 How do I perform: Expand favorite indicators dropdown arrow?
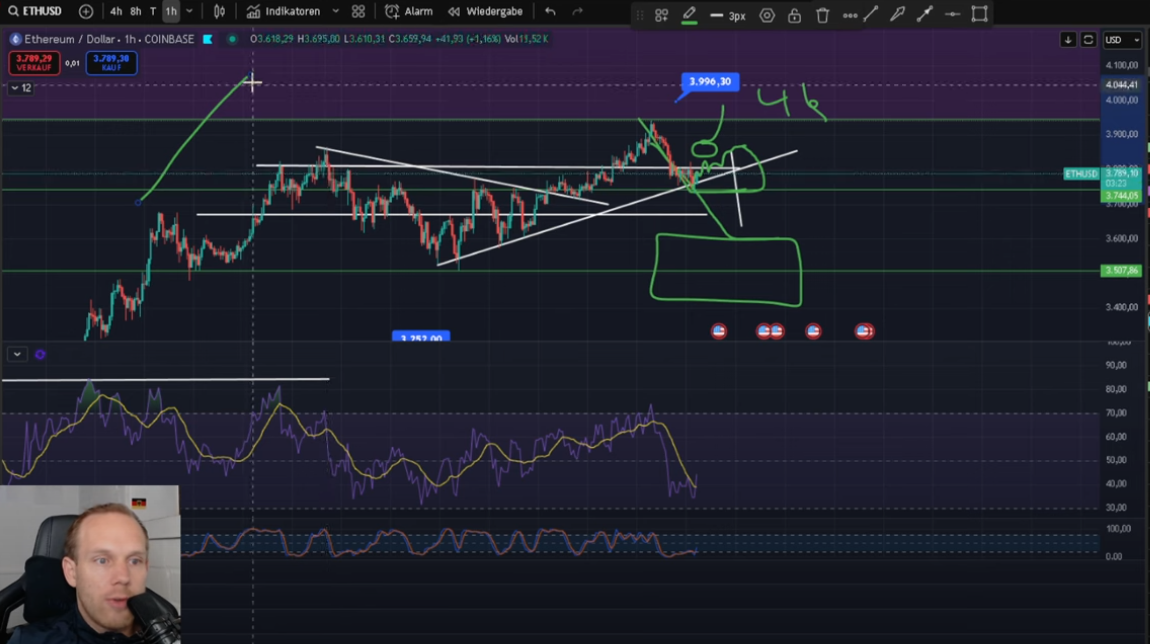[335, 11]
